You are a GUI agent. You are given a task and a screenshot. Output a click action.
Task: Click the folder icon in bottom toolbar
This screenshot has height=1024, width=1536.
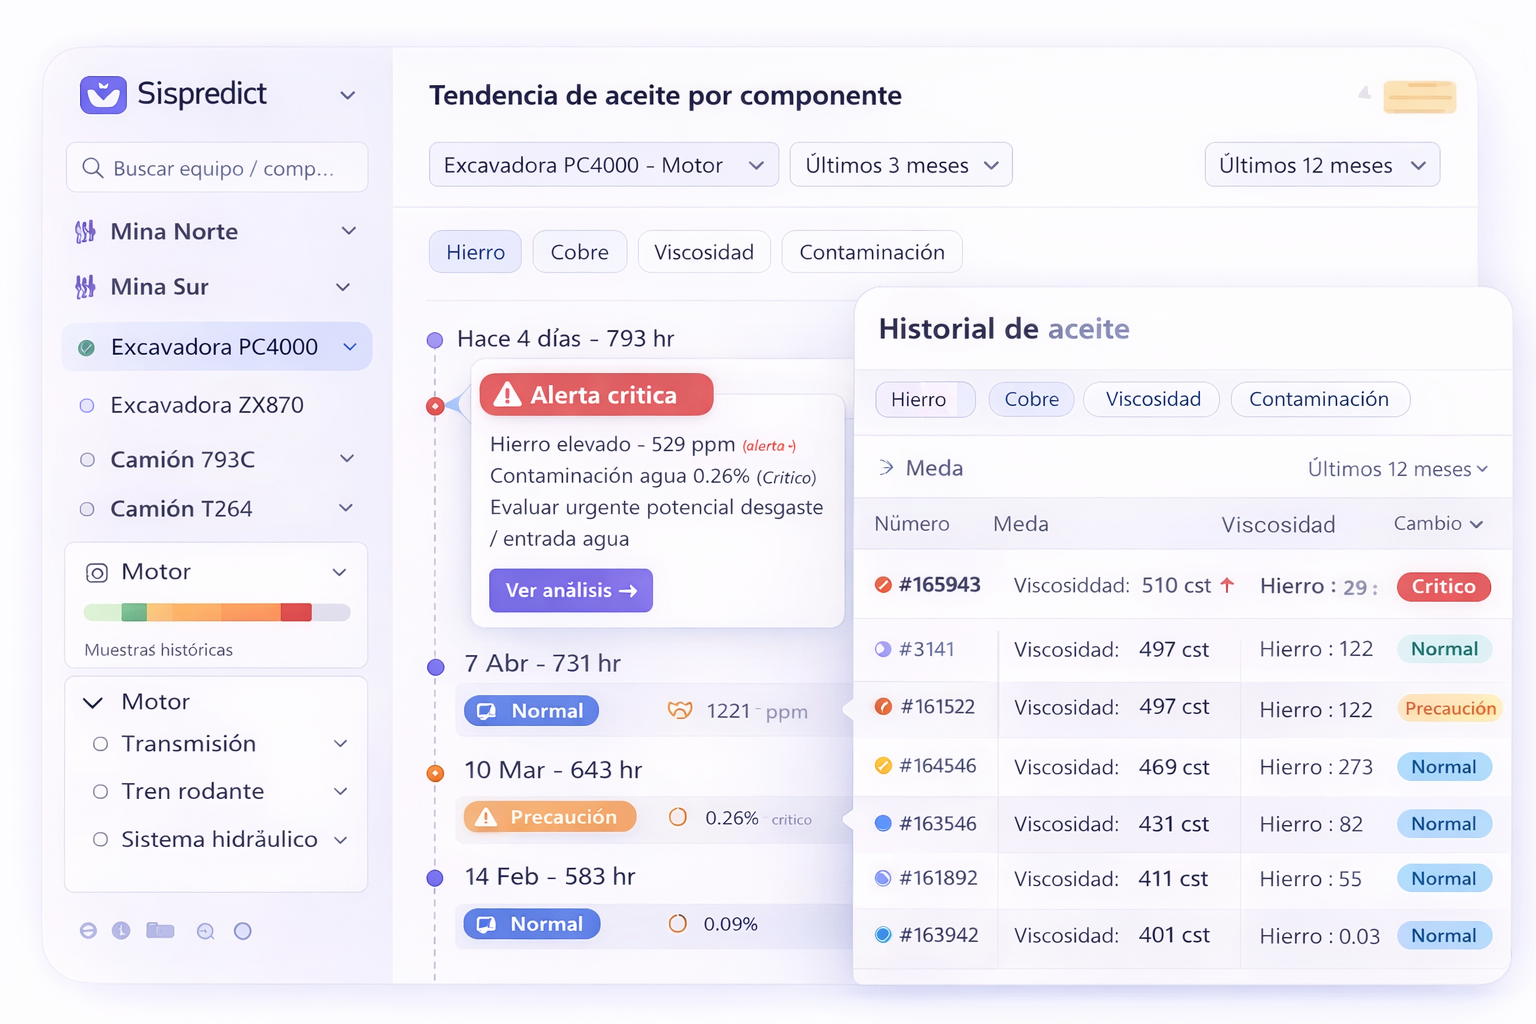coord(160,931)
